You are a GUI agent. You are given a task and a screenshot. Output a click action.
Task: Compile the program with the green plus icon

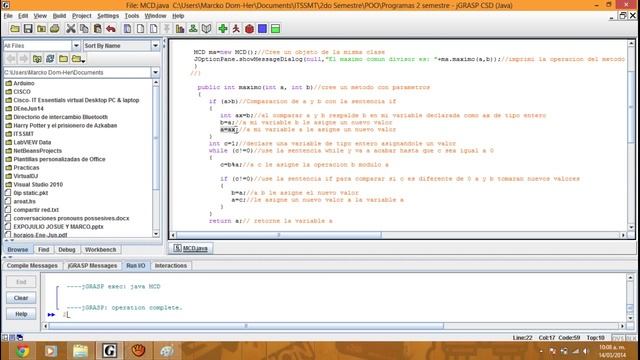click(223, 29)
